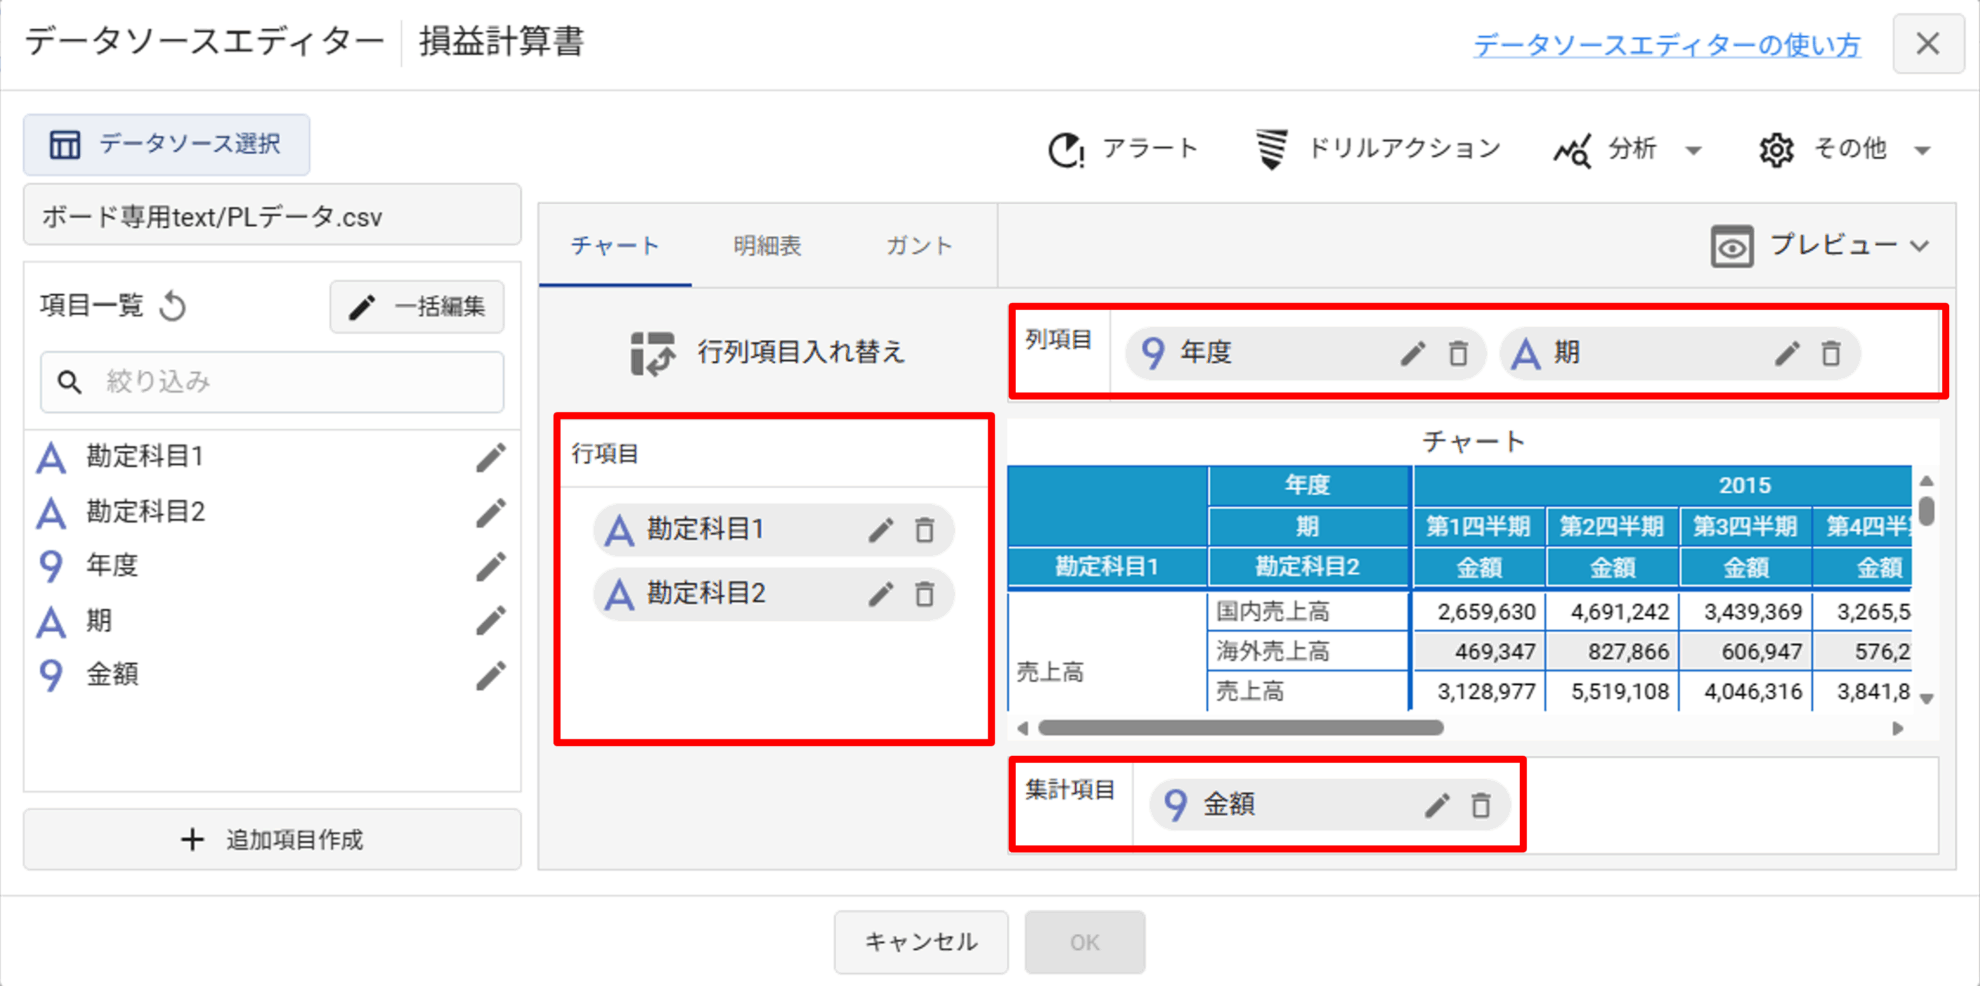The width and height of the screenshot is (1980, 986).
Task: Delete 勘定科目2 from row items
Action: (925, 594)
